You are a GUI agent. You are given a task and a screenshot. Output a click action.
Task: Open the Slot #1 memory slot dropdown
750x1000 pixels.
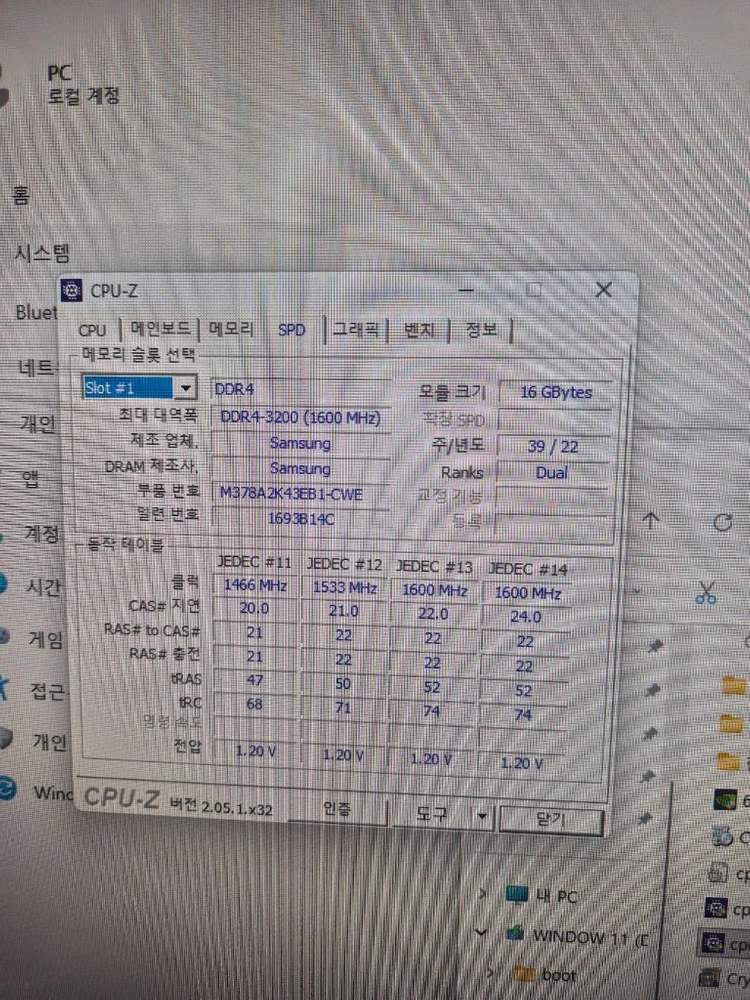pos(185,388)
